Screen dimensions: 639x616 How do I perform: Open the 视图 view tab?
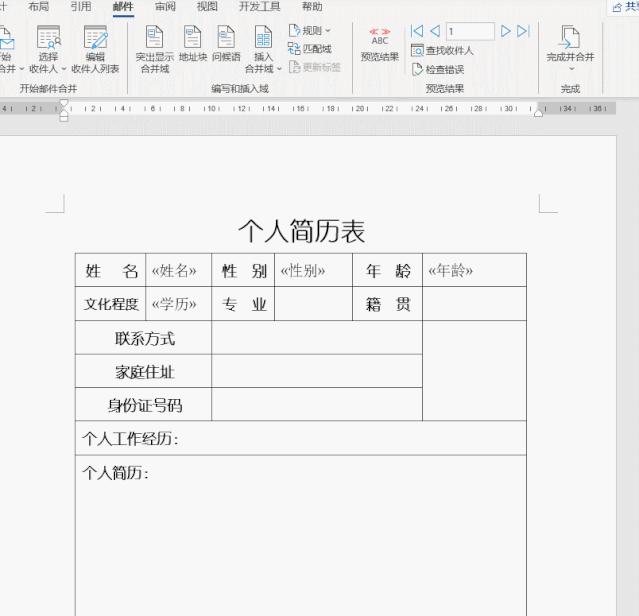[x=207, y=7]
